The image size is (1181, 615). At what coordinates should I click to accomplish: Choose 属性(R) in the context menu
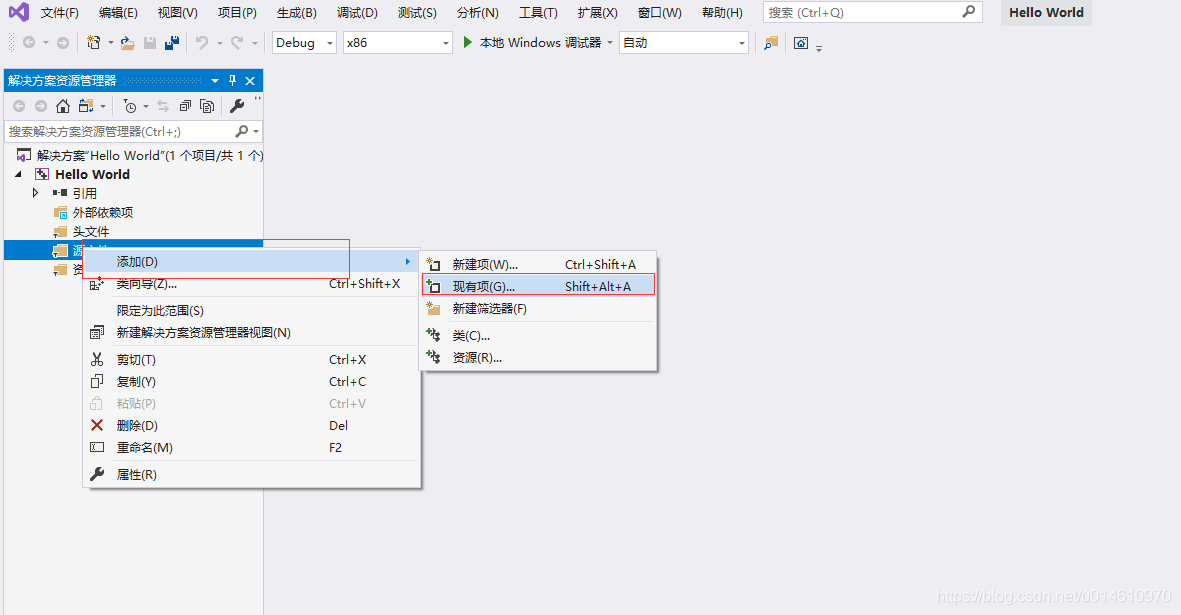(x=251, y=474)
